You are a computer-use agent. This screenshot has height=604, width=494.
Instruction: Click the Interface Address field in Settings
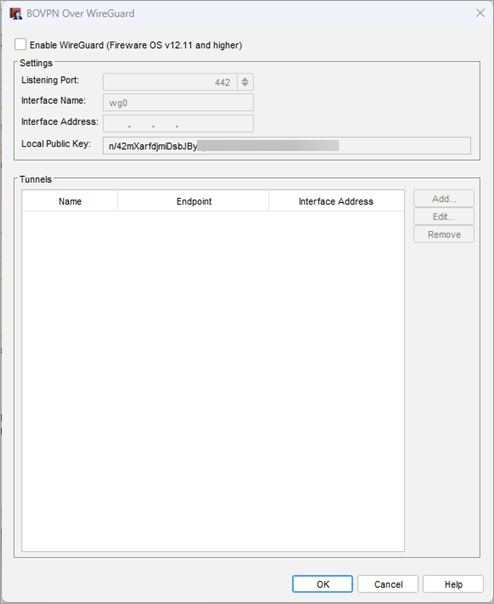(x=178, y=124)
